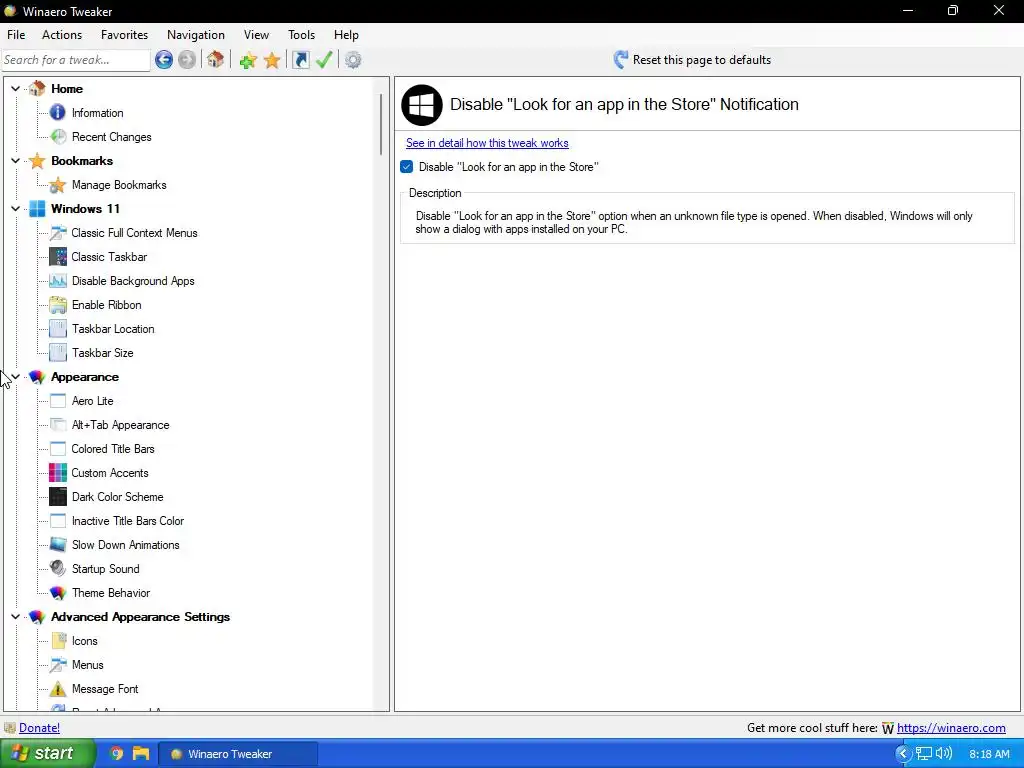Image resolution: width=1024 pixels, height=768 pixels.
Task: Select Inactive Title Bars Color item
Action: [x=127, y=521]
